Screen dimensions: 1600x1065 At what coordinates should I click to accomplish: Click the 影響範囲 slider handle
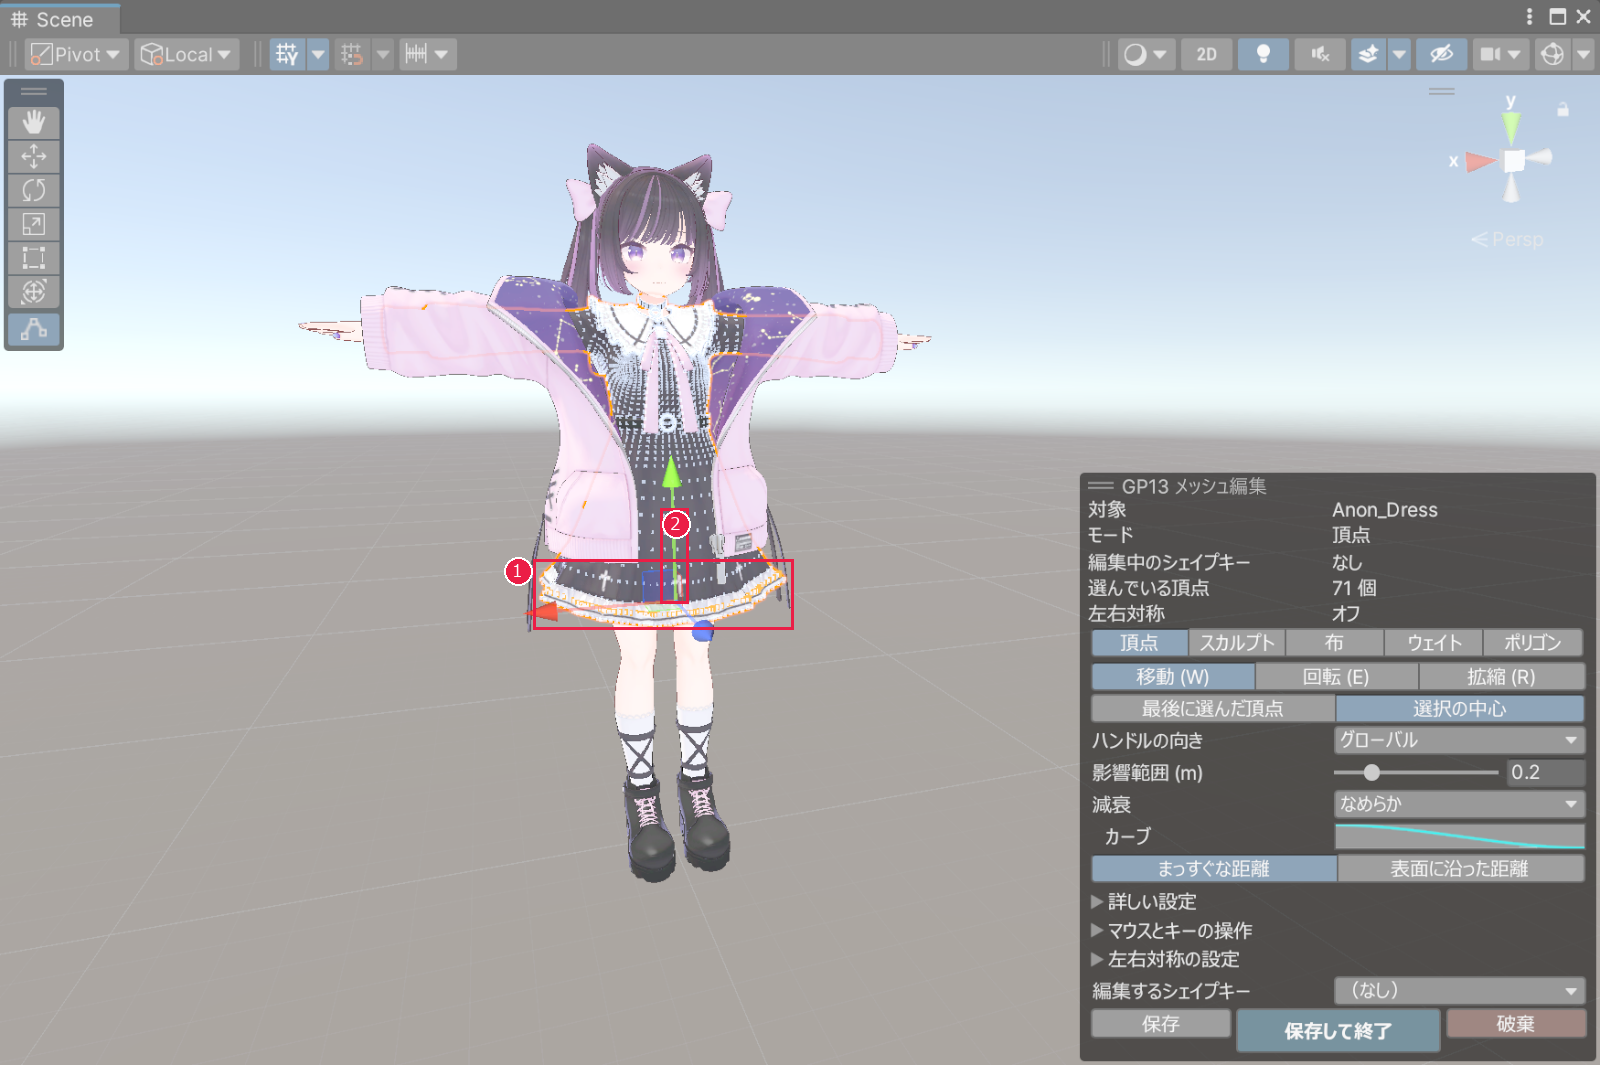click(x=1372, y=772)
